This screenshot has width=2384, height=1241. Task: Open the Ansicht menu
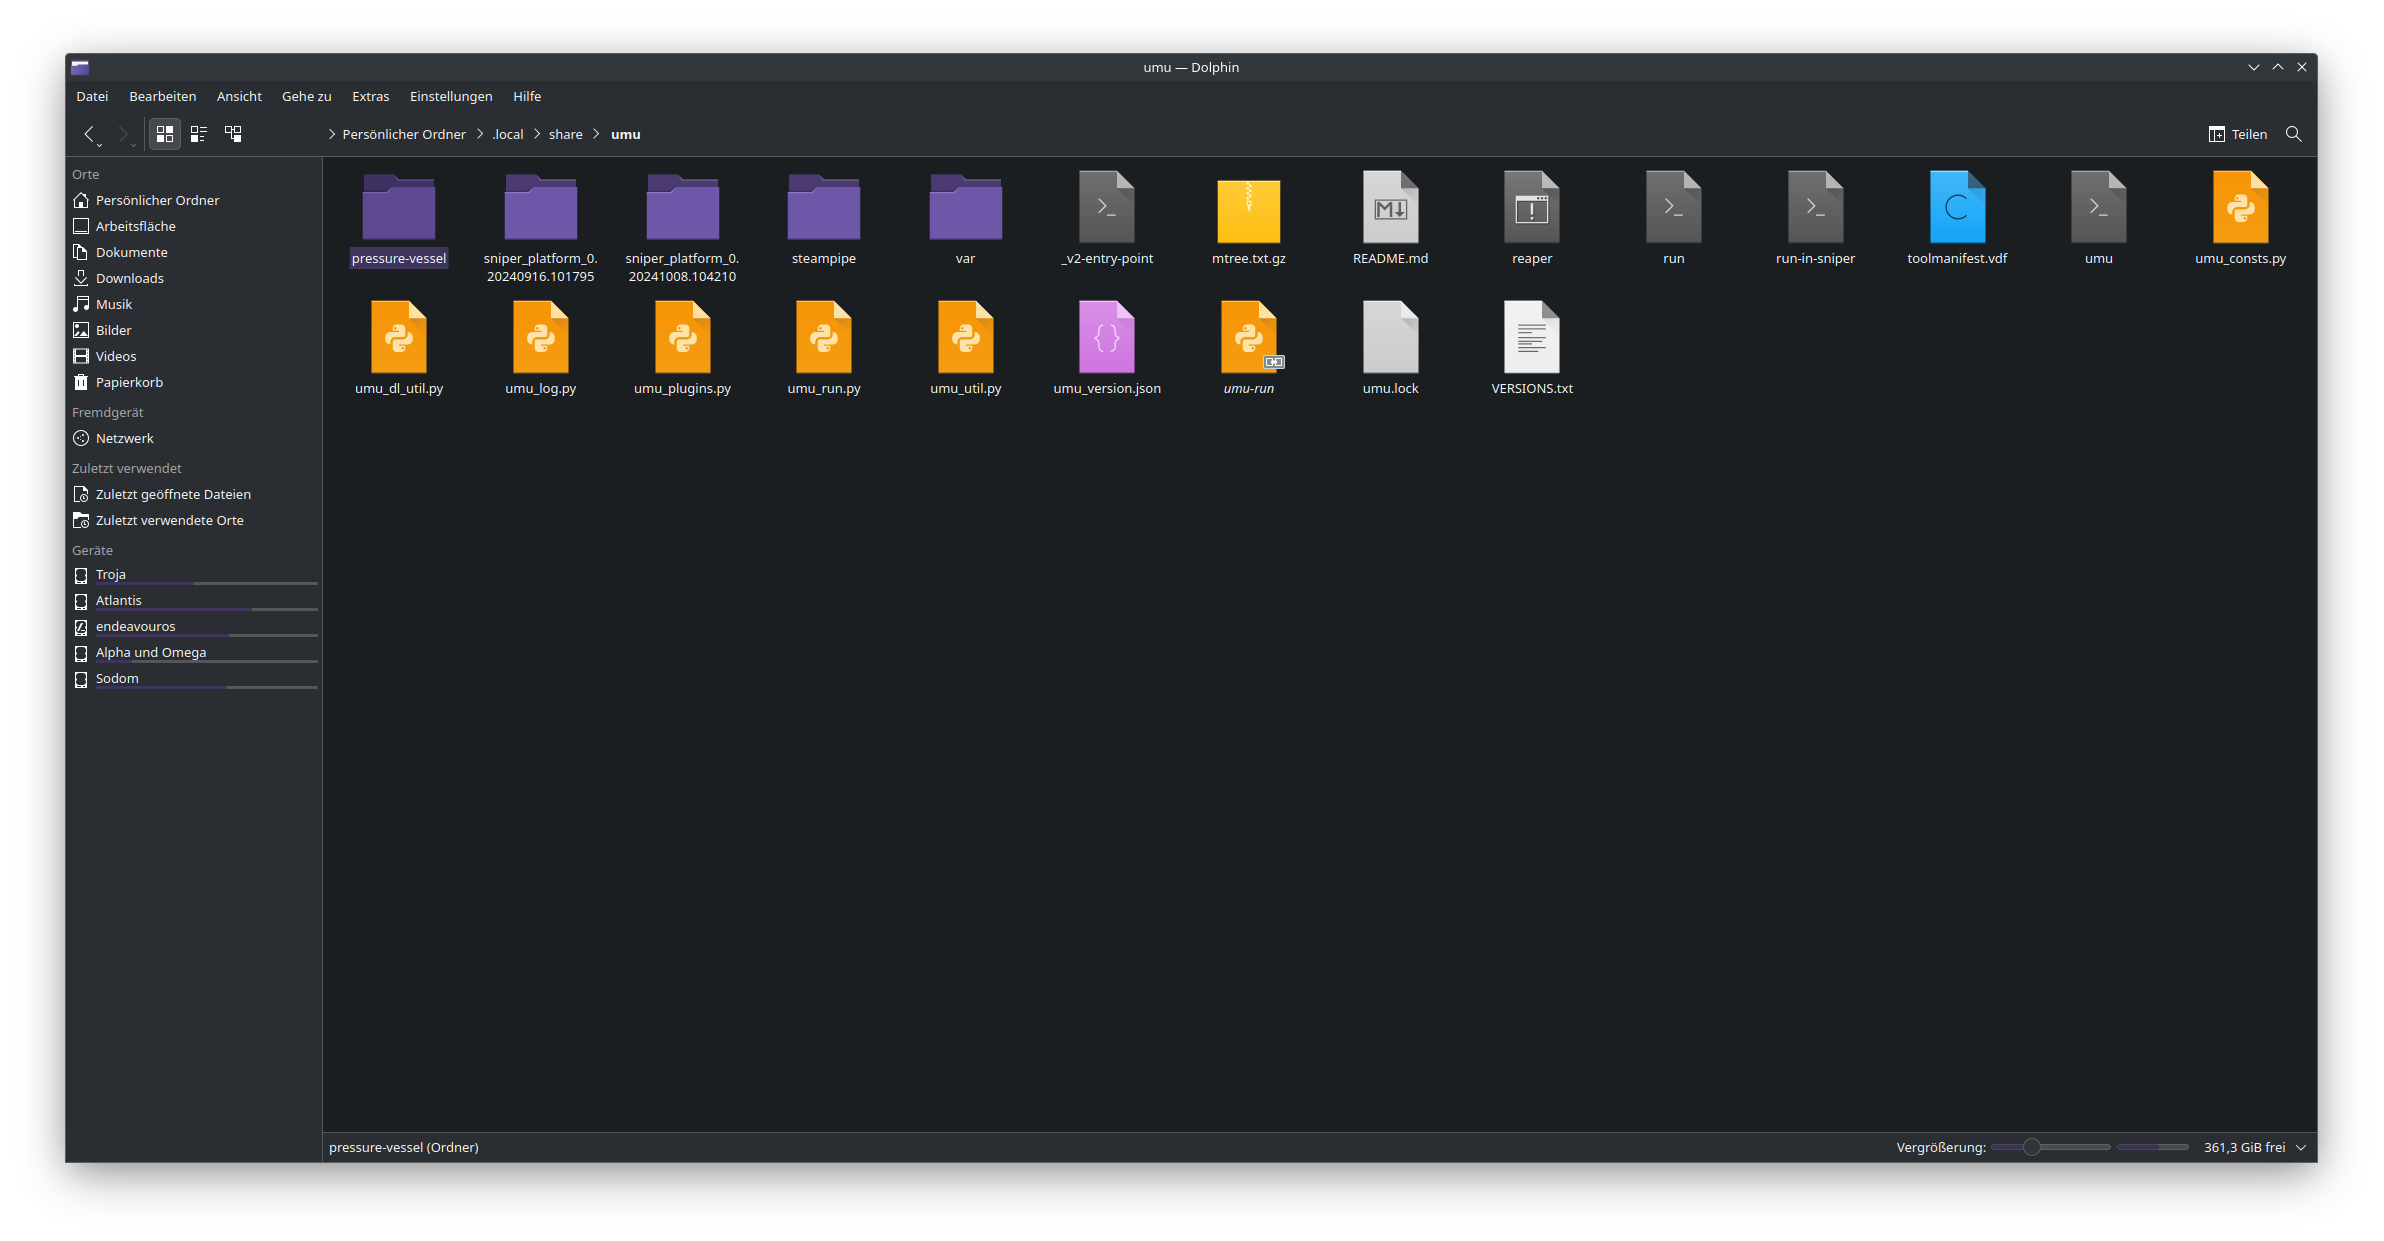coord(239,96)
